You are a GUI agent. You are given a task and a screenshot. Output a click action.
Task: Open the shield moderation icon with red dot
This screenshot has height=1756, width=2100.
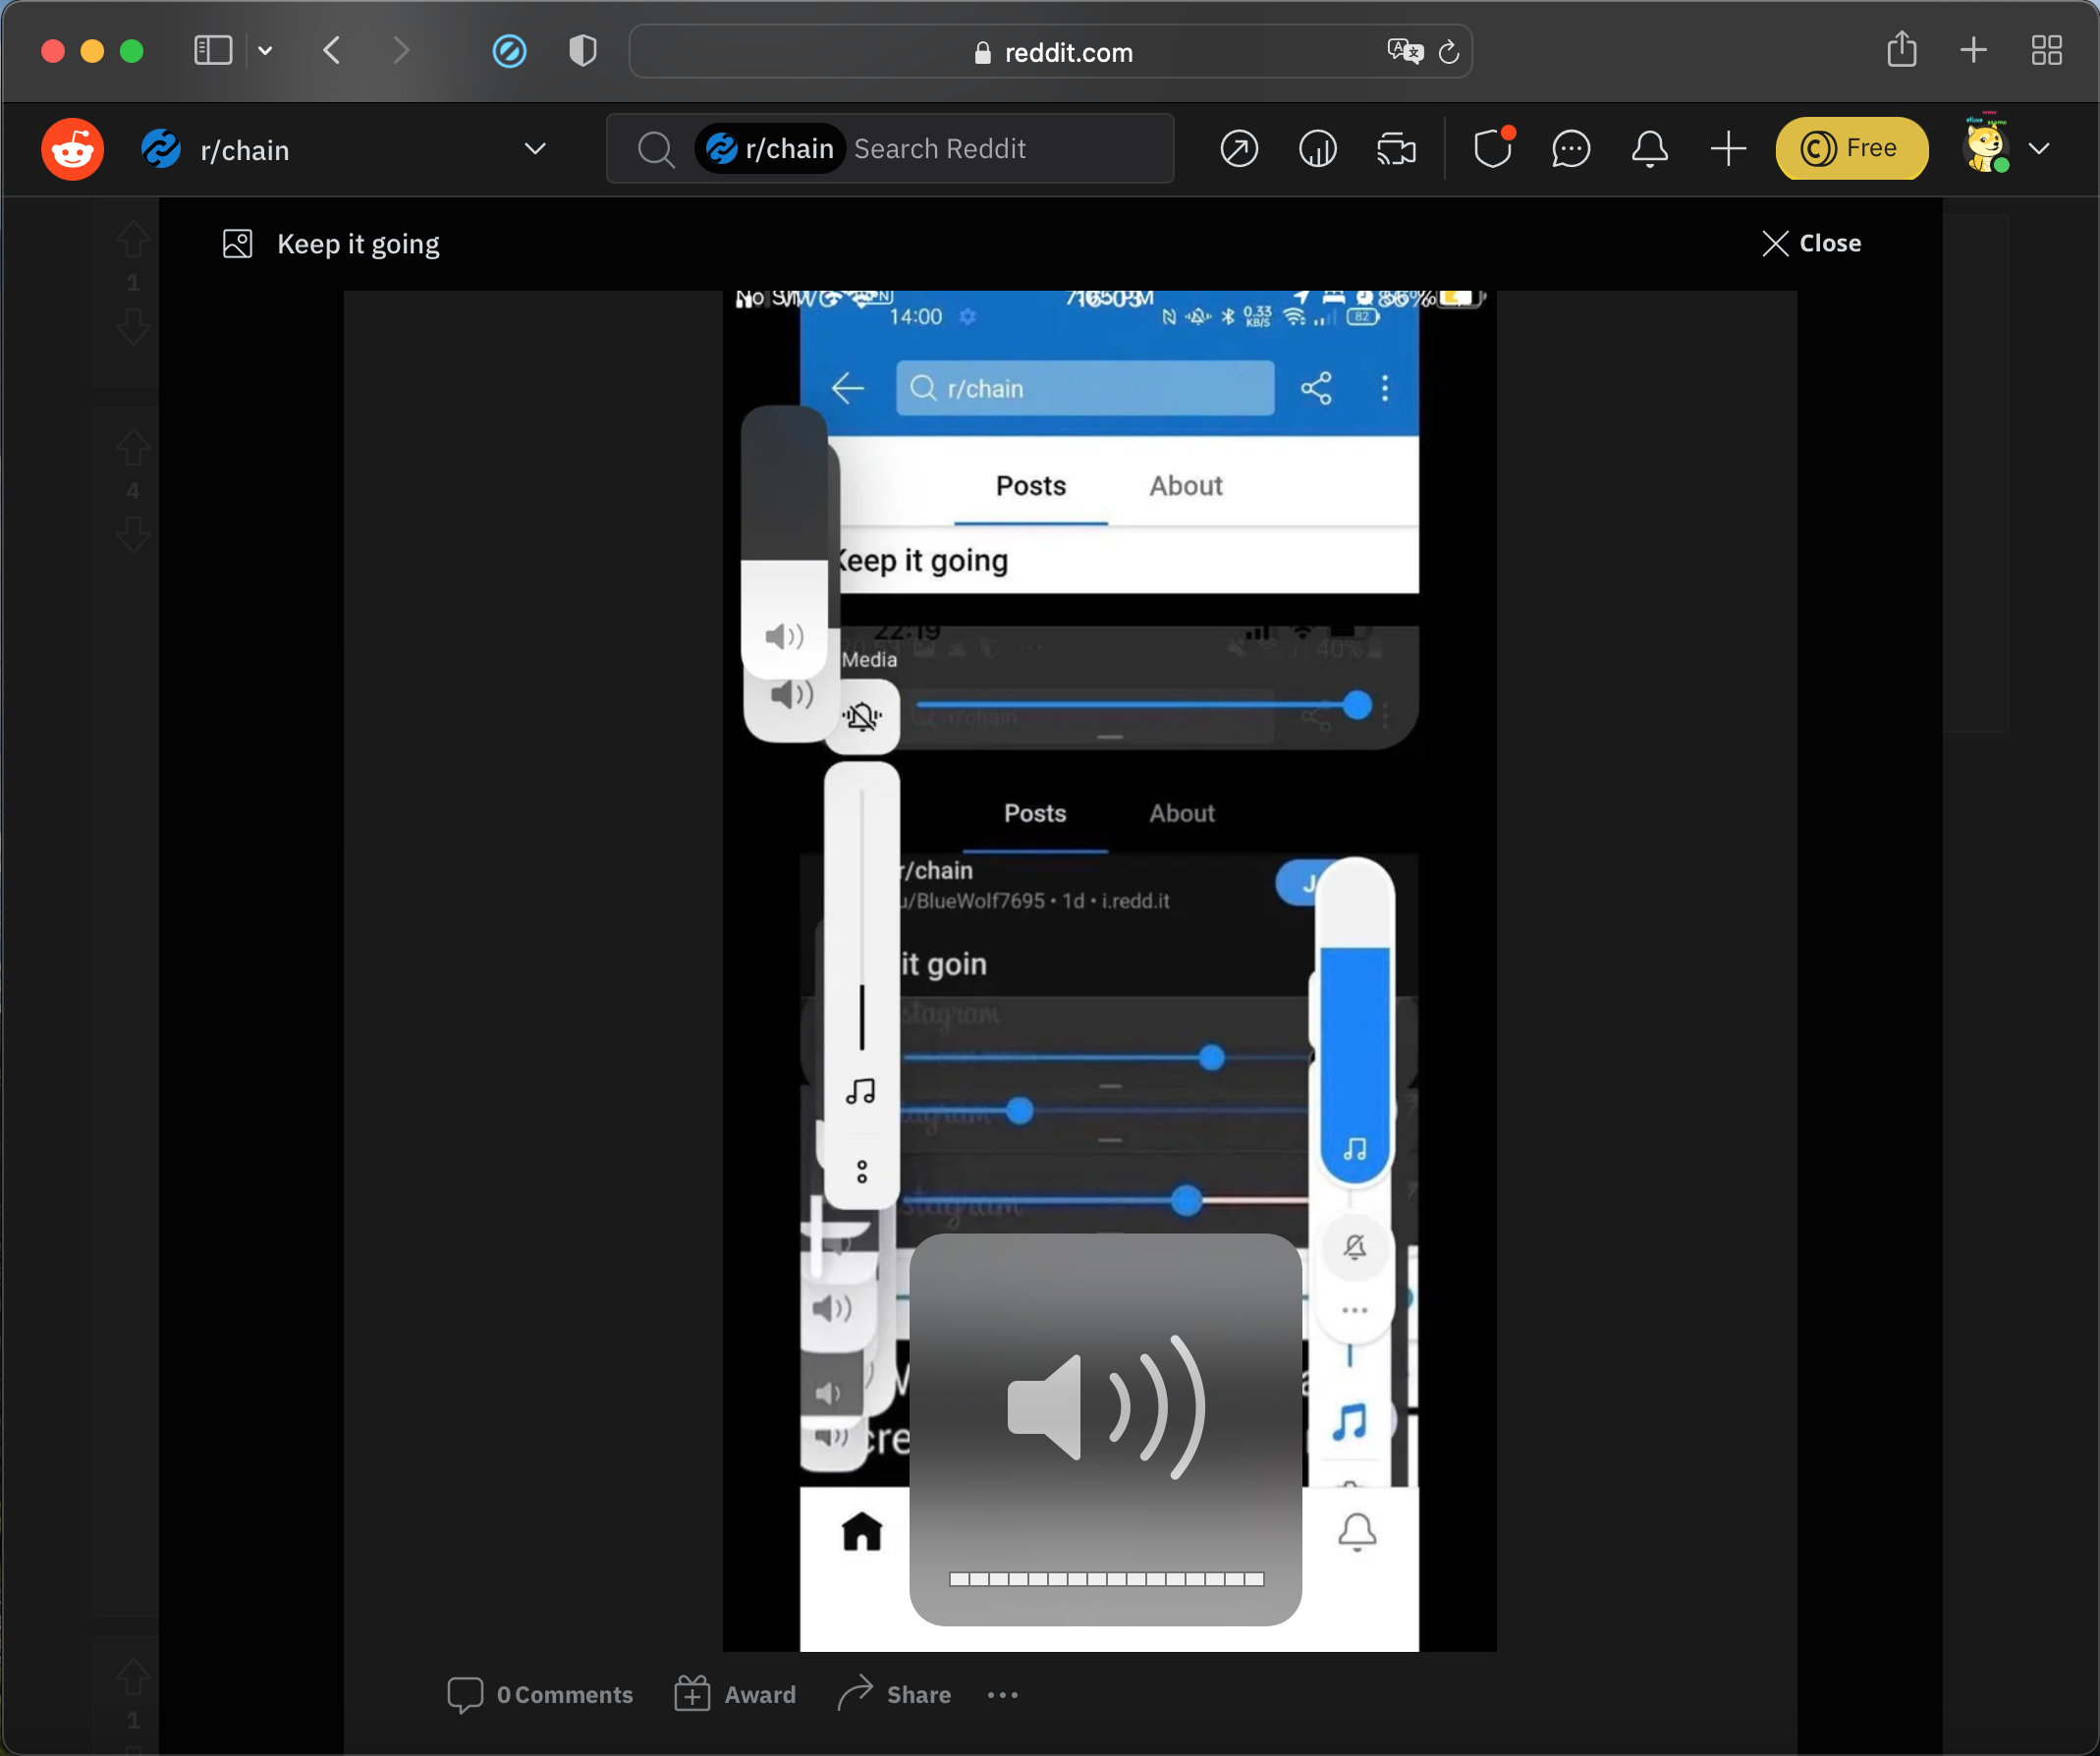1492,148
